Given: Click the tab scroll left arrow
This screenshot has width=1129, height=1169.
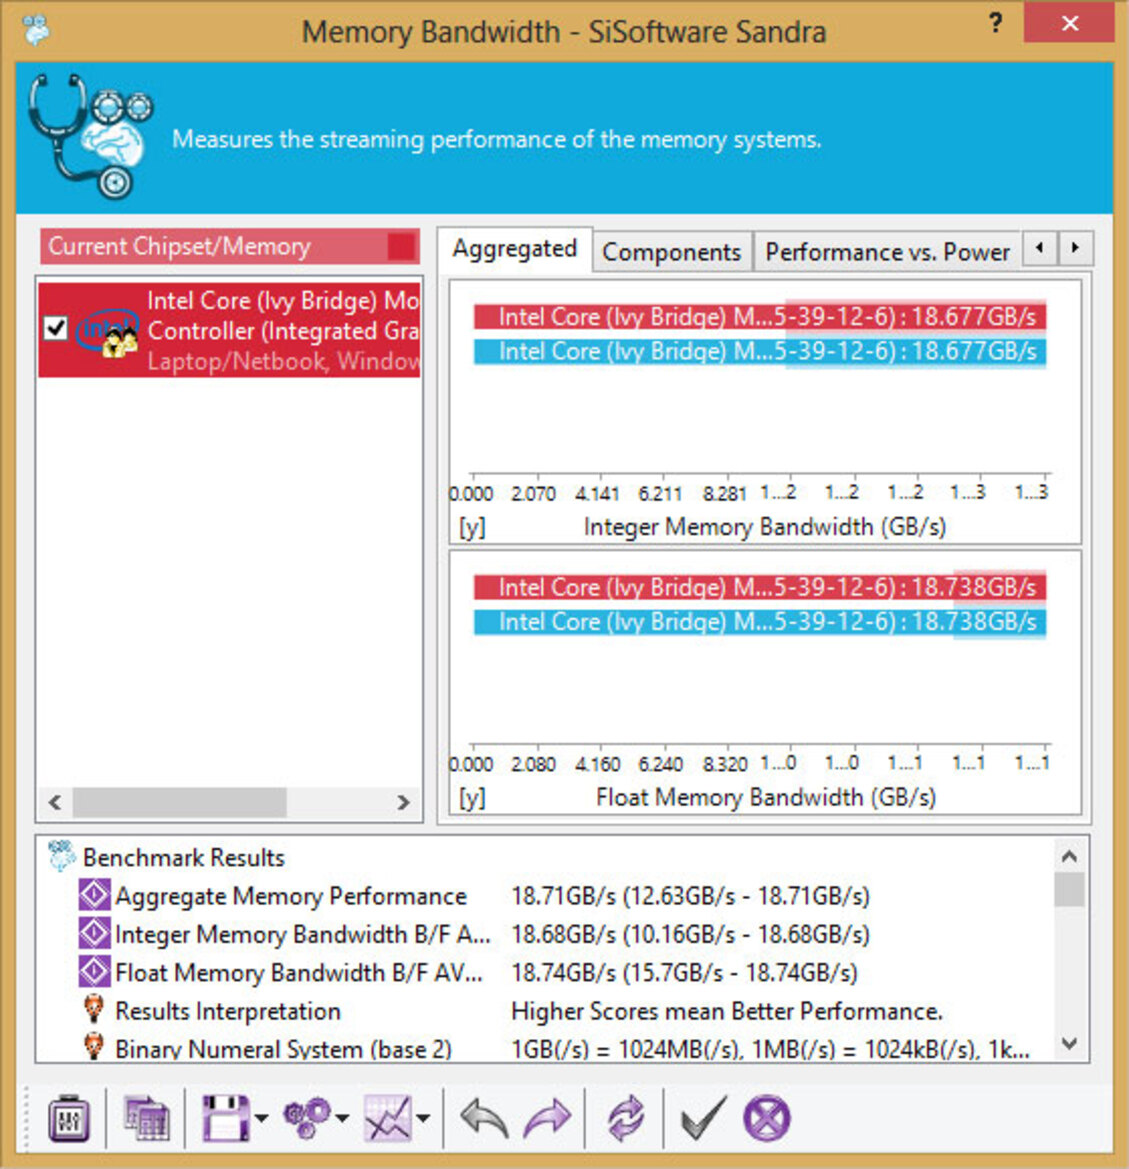Looking at the screenshot, I should pyautogui.click(x=1040, y=248).
